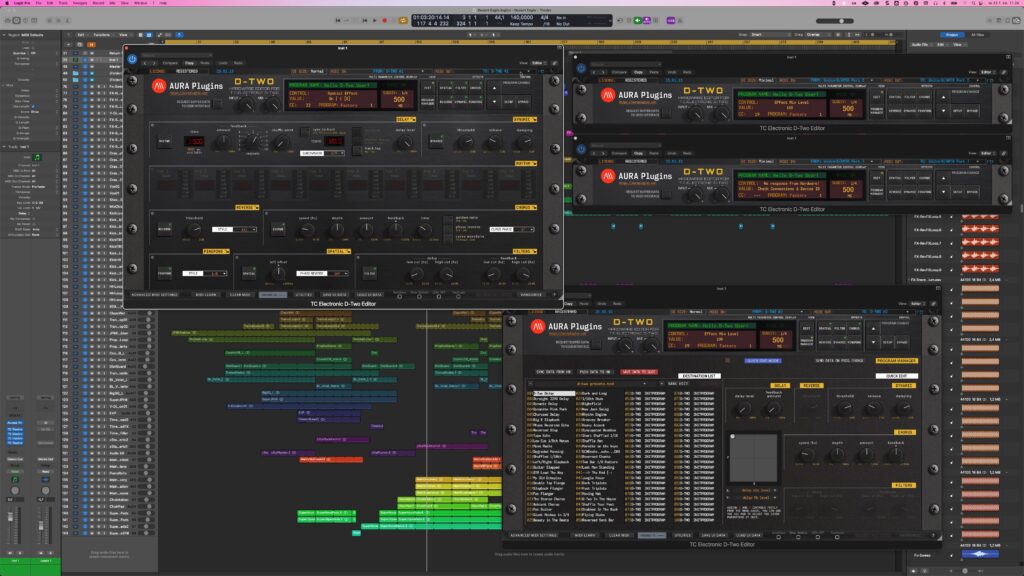Toggle power button in upper right D-Two window

pyautogui.click(x=581, y=67)
